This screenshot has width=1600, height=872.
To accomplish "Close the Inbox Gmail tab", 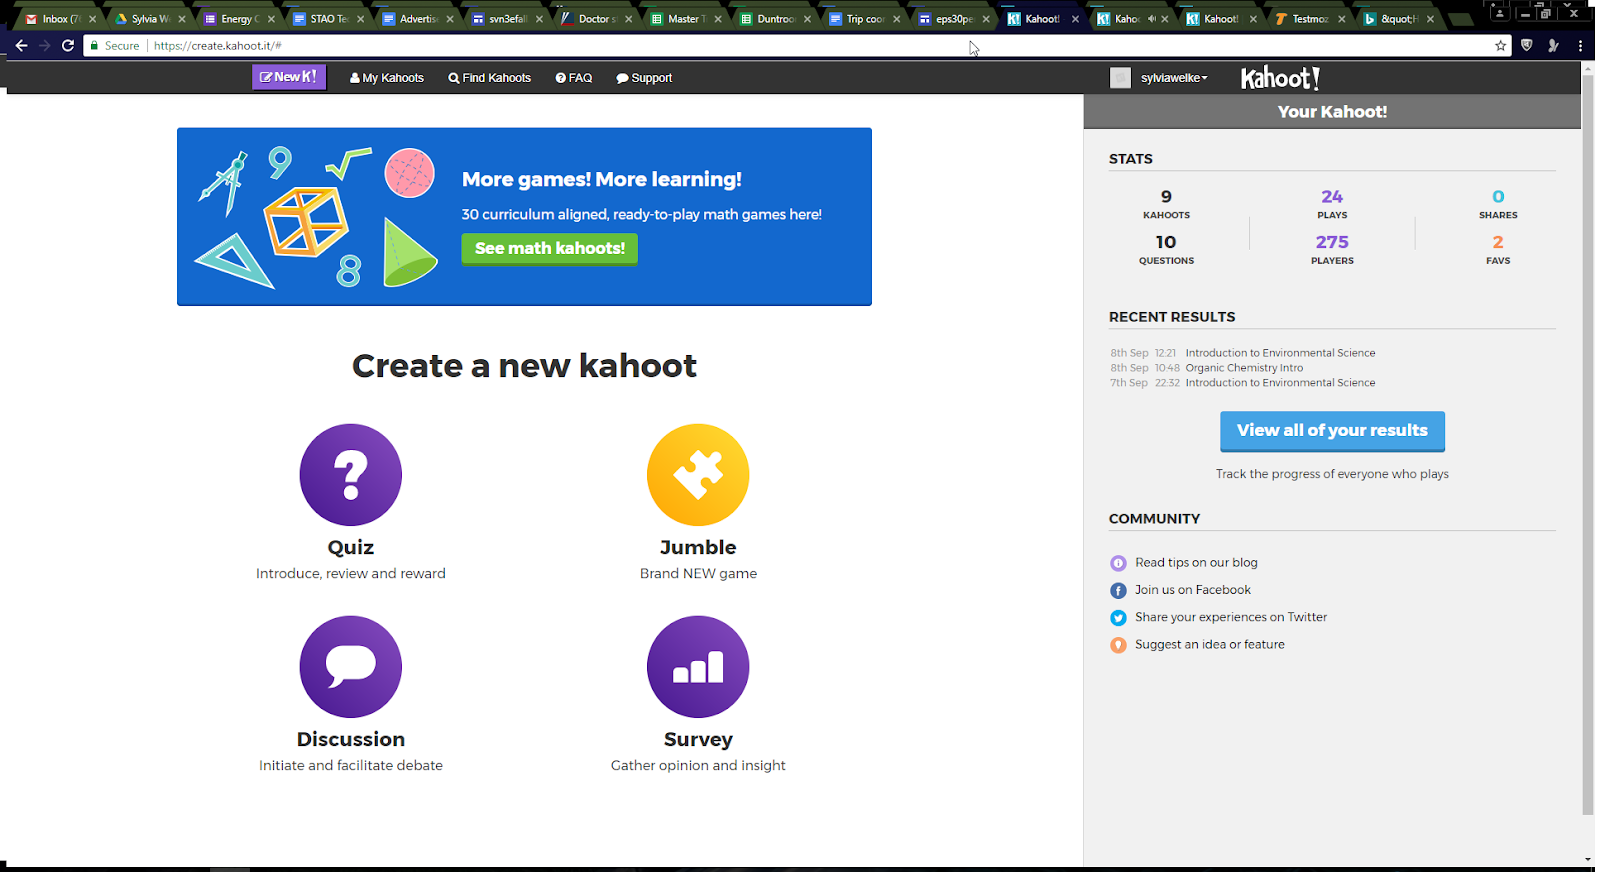I will (x=92, y=19).
